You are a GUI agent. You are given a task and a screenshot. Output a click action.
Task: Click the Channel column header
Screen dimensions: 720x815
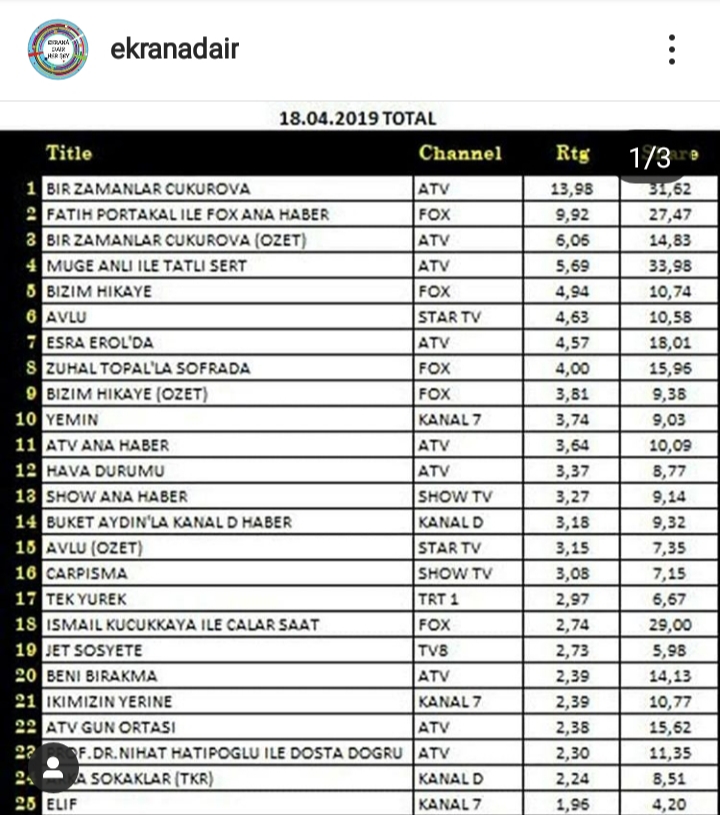460,154
